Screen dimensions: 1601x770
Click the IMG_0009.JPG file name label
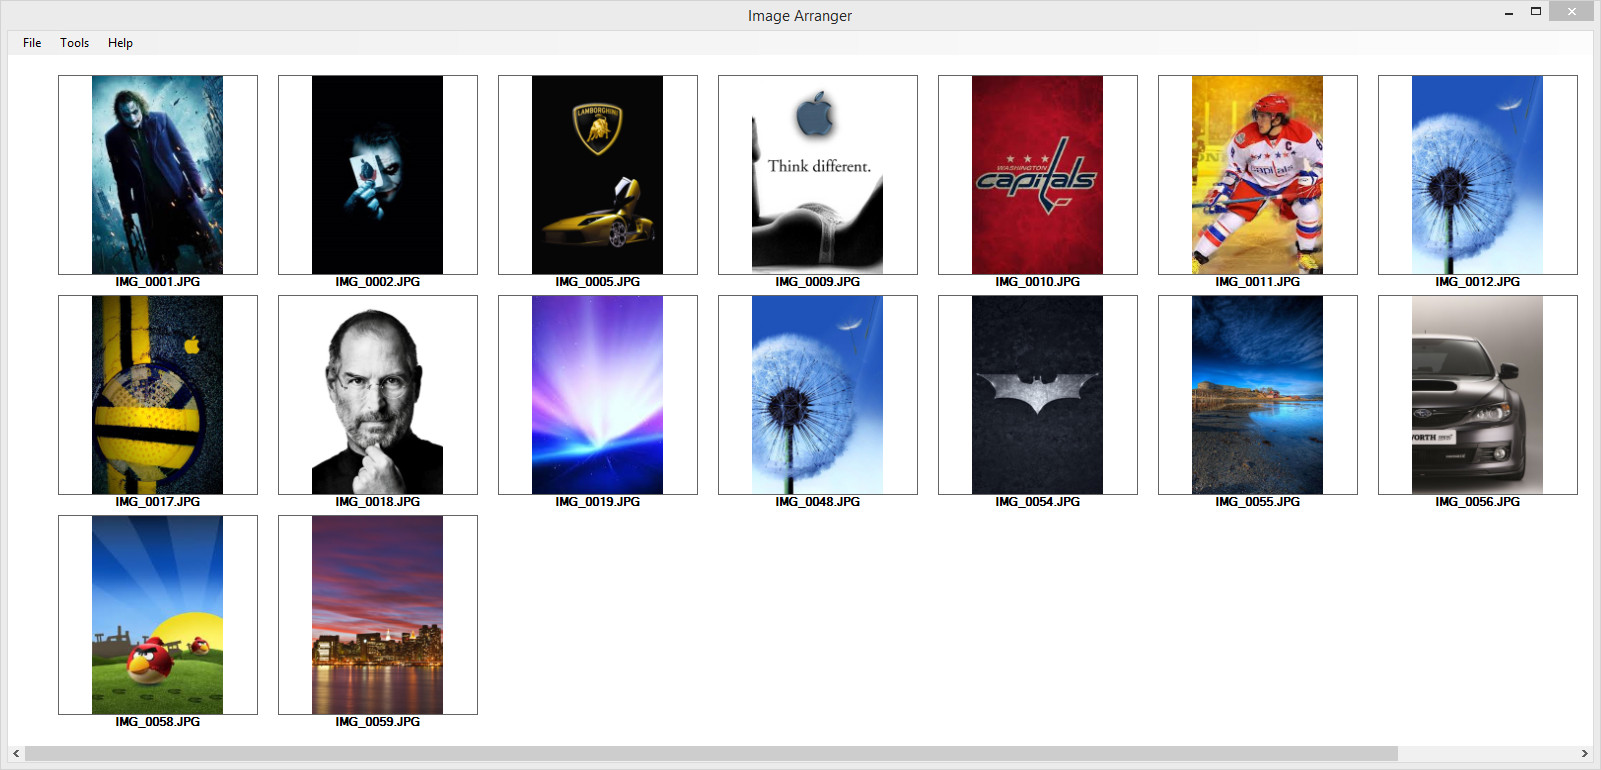818,282
